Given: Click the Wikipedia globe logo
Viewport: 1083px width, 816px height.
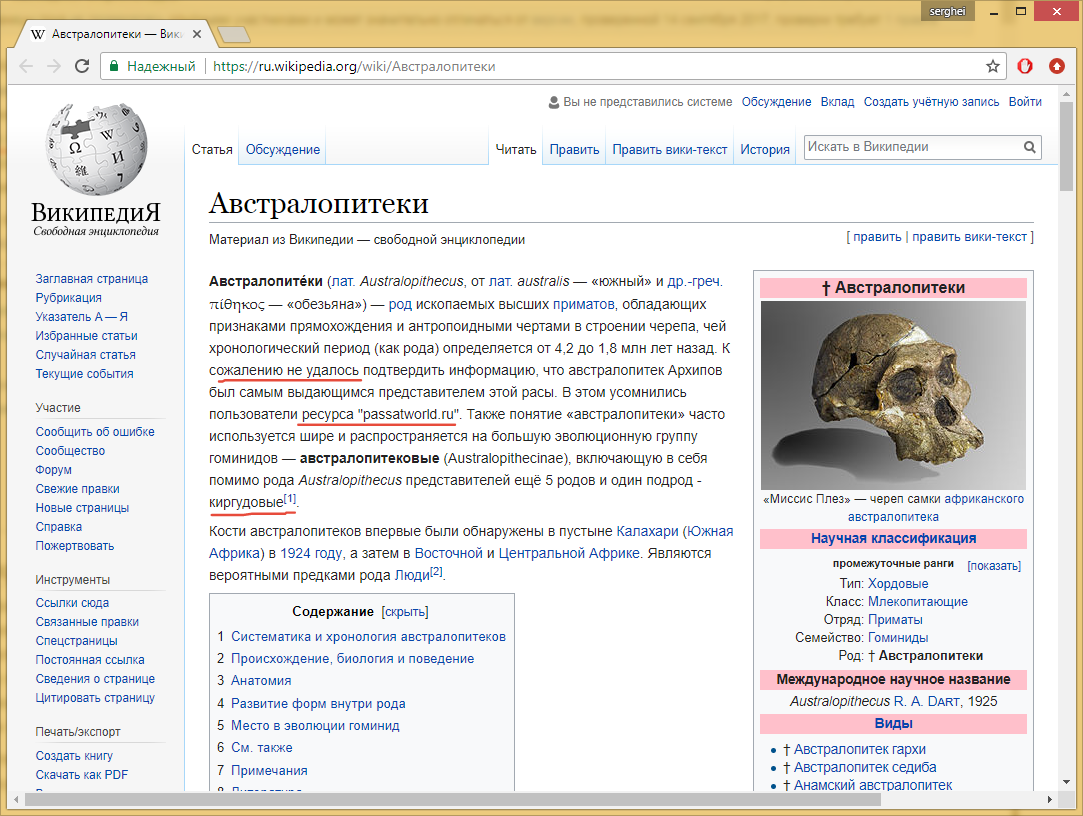Looking at the screenshot, I should point(96,150).
